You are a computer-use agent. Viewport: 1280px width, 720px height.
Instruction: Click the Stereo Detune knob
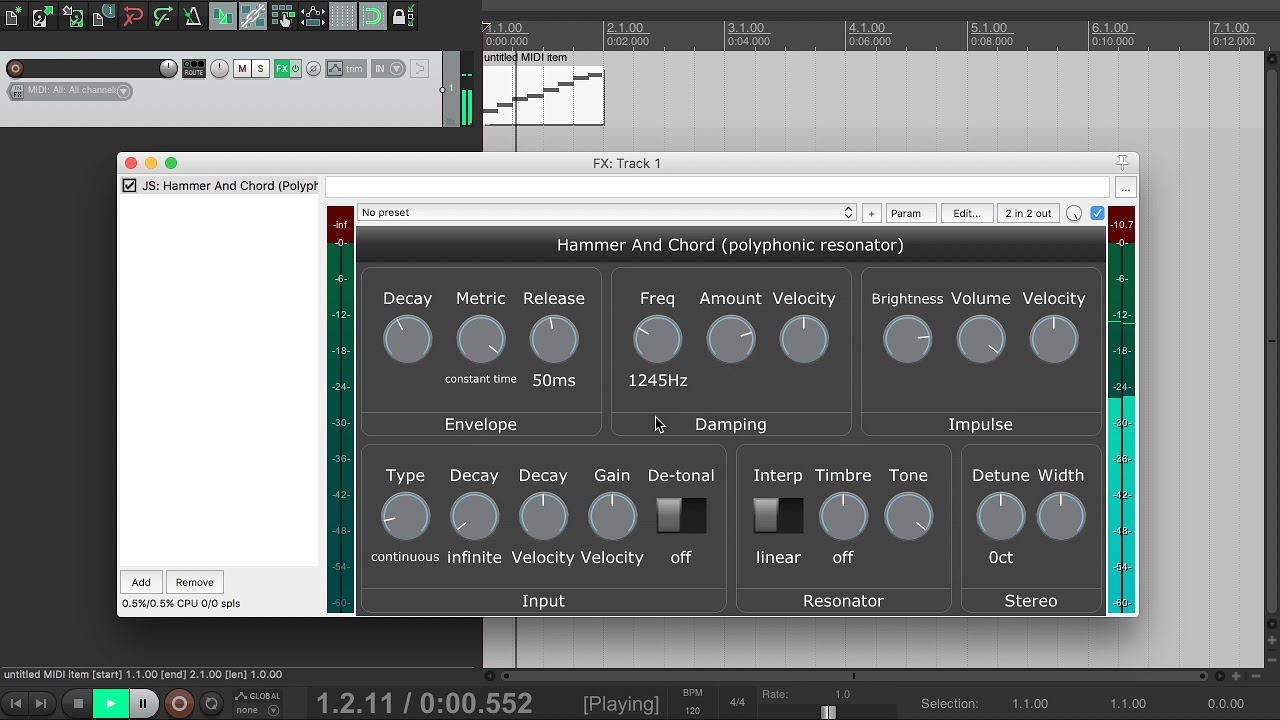(x=1001, y=517)
